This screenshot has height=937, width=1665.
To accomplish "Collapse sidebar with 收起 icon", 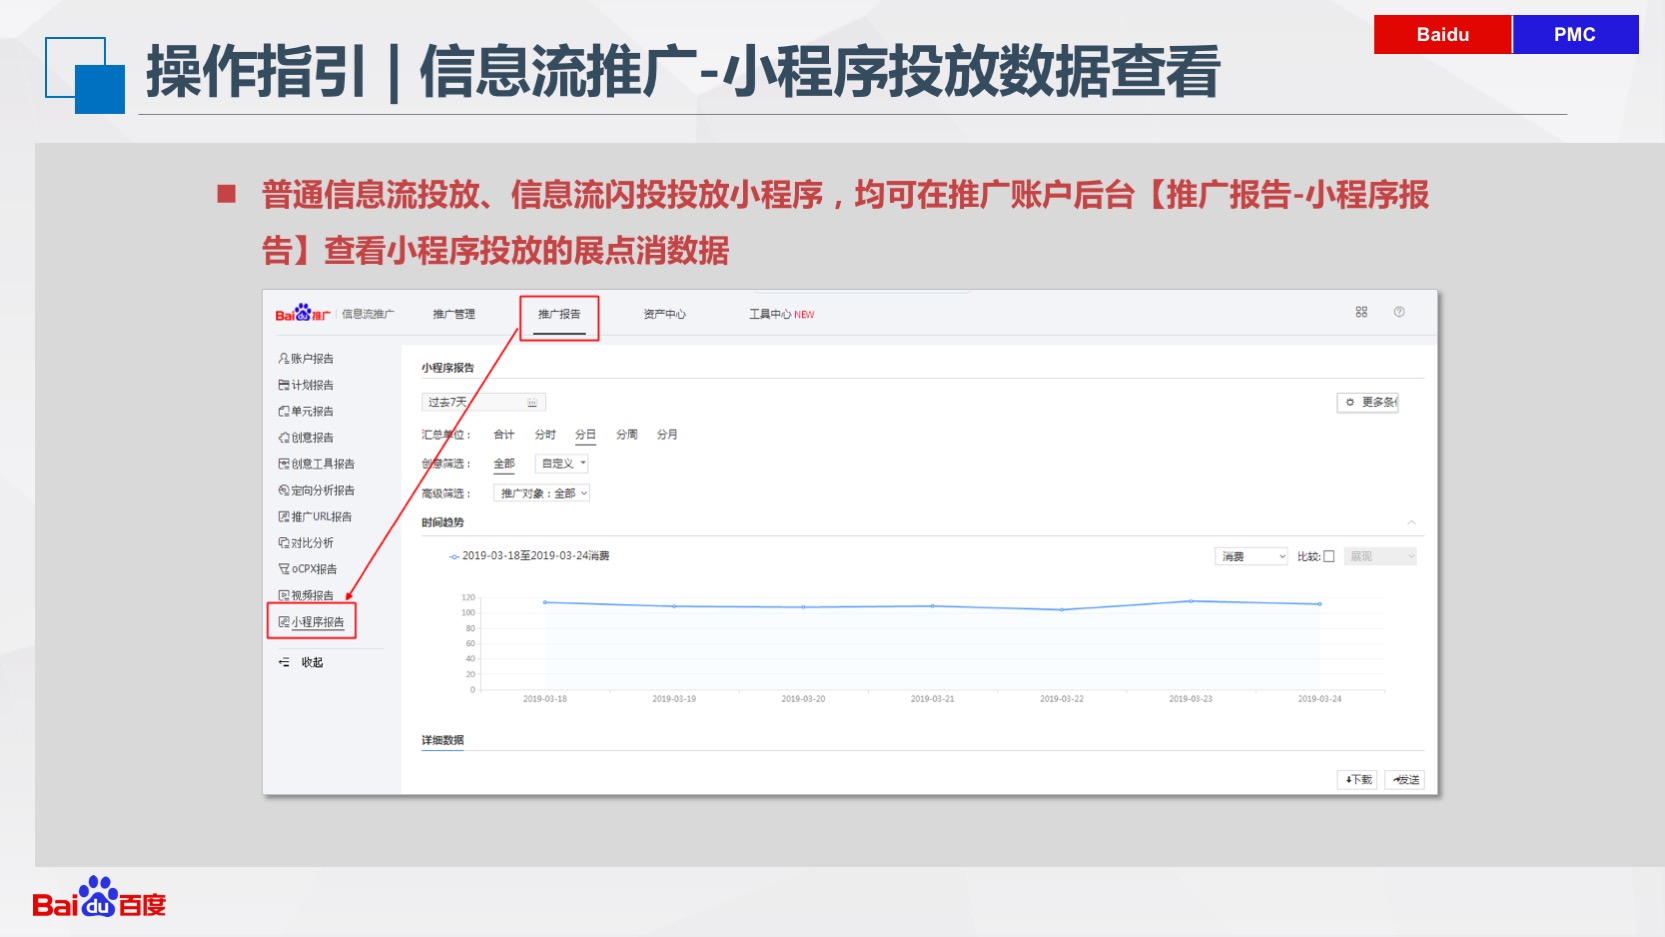I will click(x=284, y=662).
